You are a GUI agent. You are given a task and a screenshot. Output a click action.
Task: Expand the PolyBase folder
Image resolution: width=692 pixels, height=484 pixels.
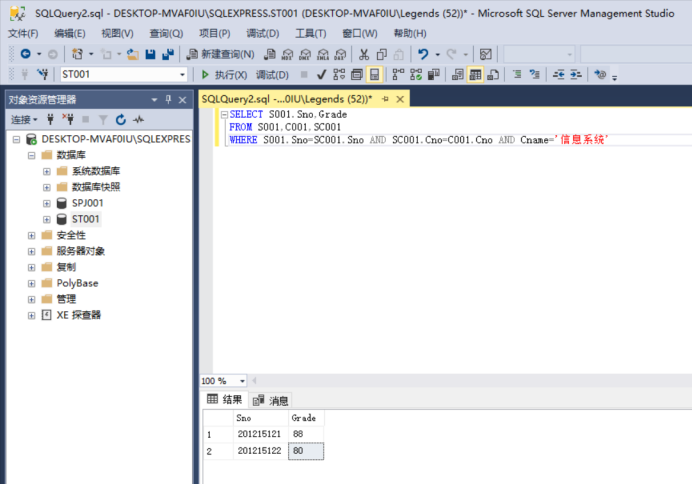pyautogui.click(x=31, y=283)
